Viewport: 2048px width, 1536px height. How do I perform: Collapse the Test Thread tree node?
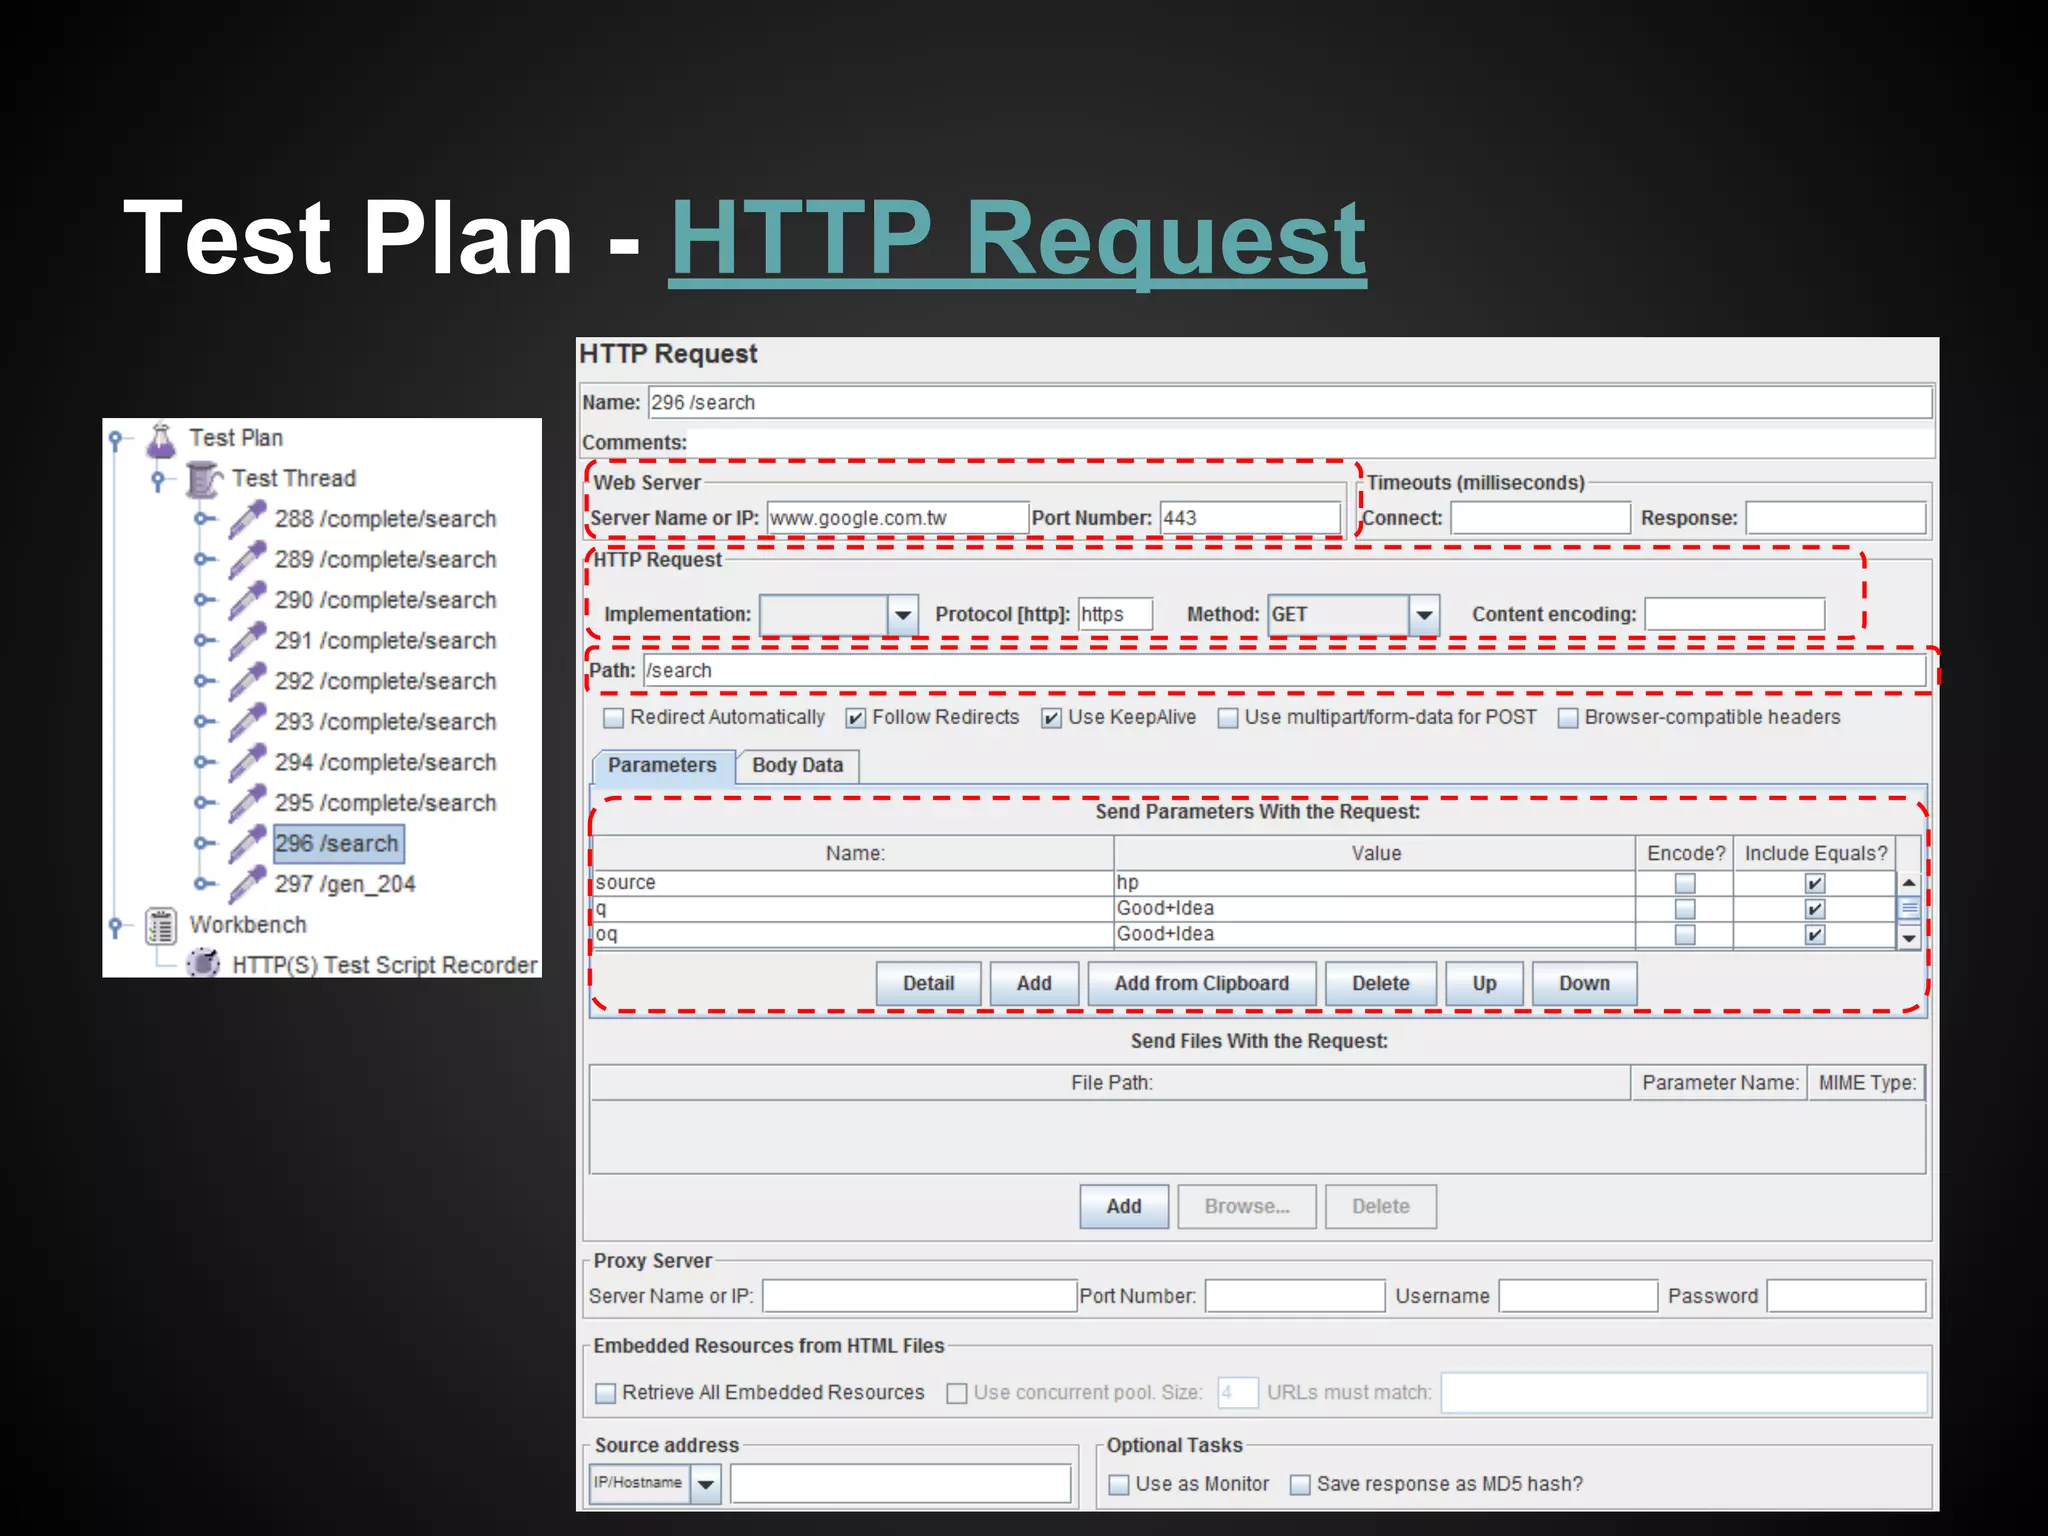click(159, 480)
